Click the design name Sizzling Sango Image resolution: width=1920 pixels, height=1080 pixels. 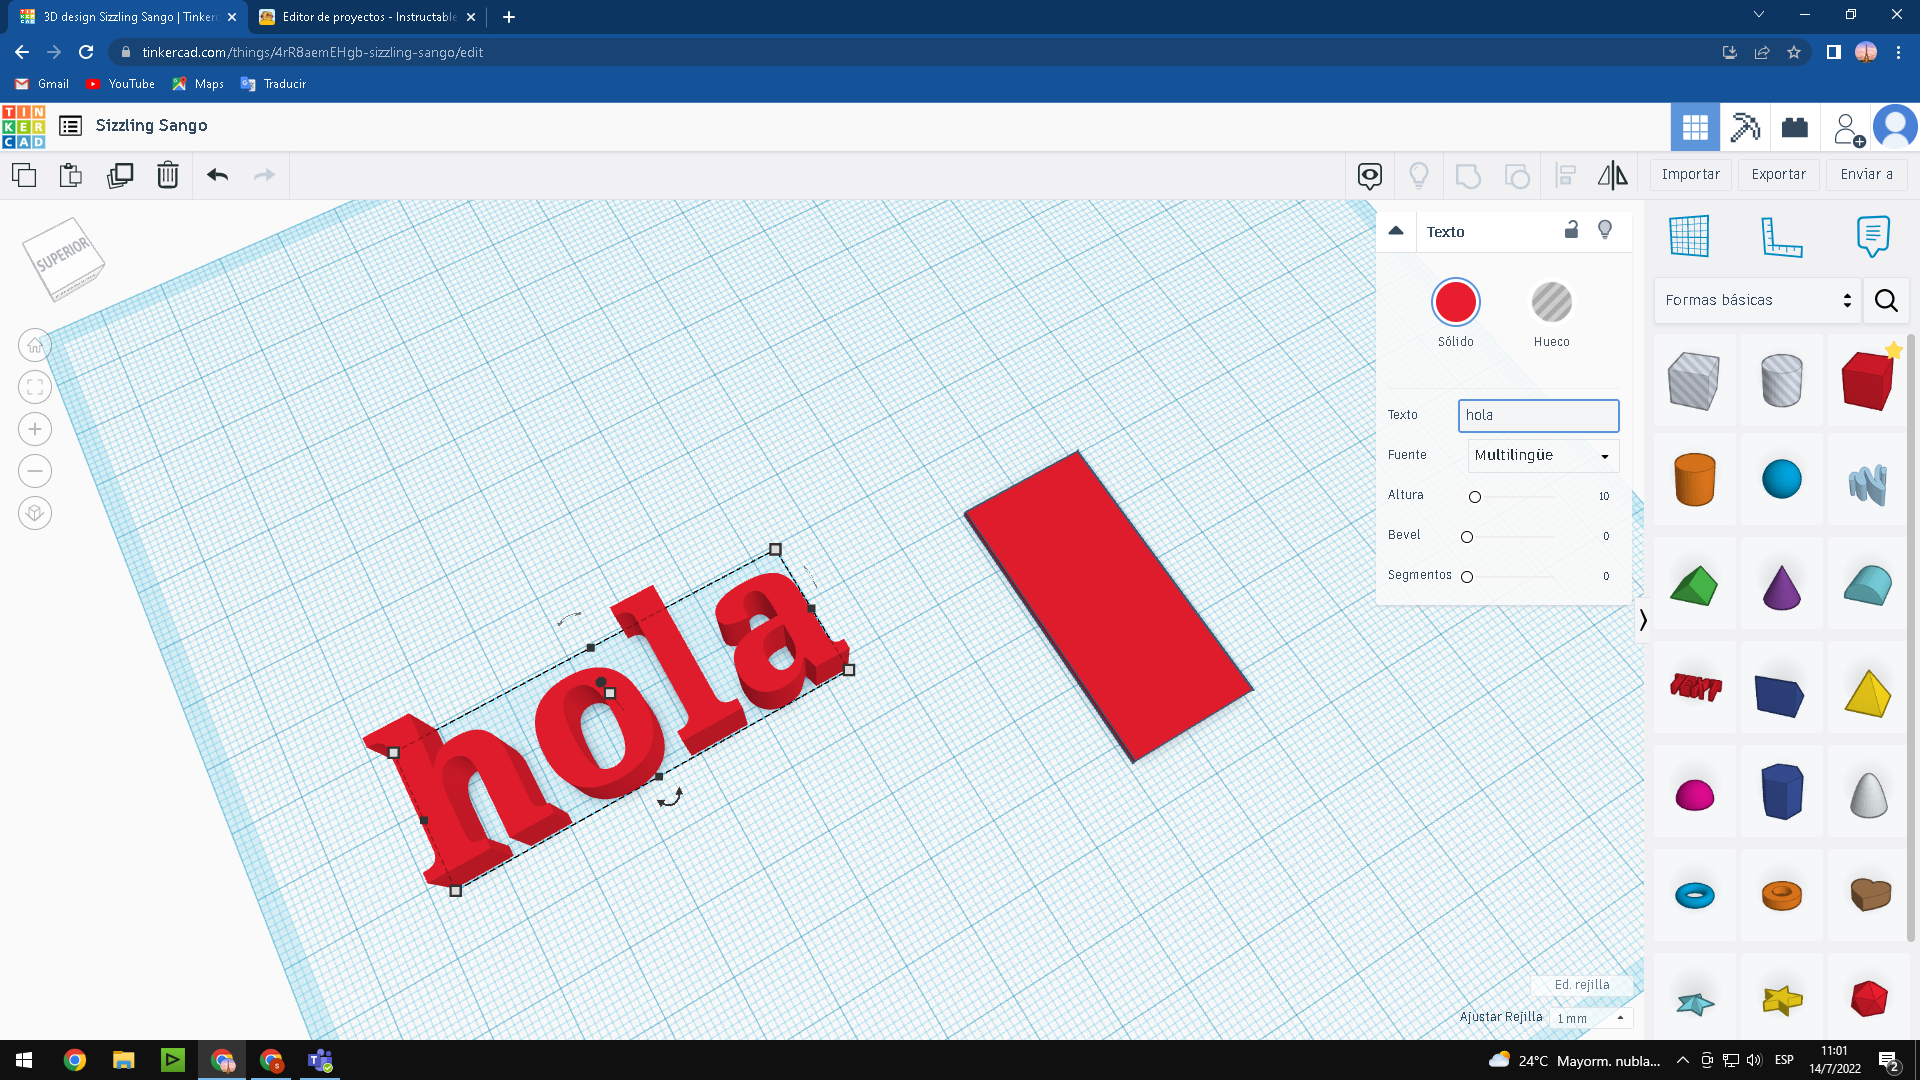(152, 125)
